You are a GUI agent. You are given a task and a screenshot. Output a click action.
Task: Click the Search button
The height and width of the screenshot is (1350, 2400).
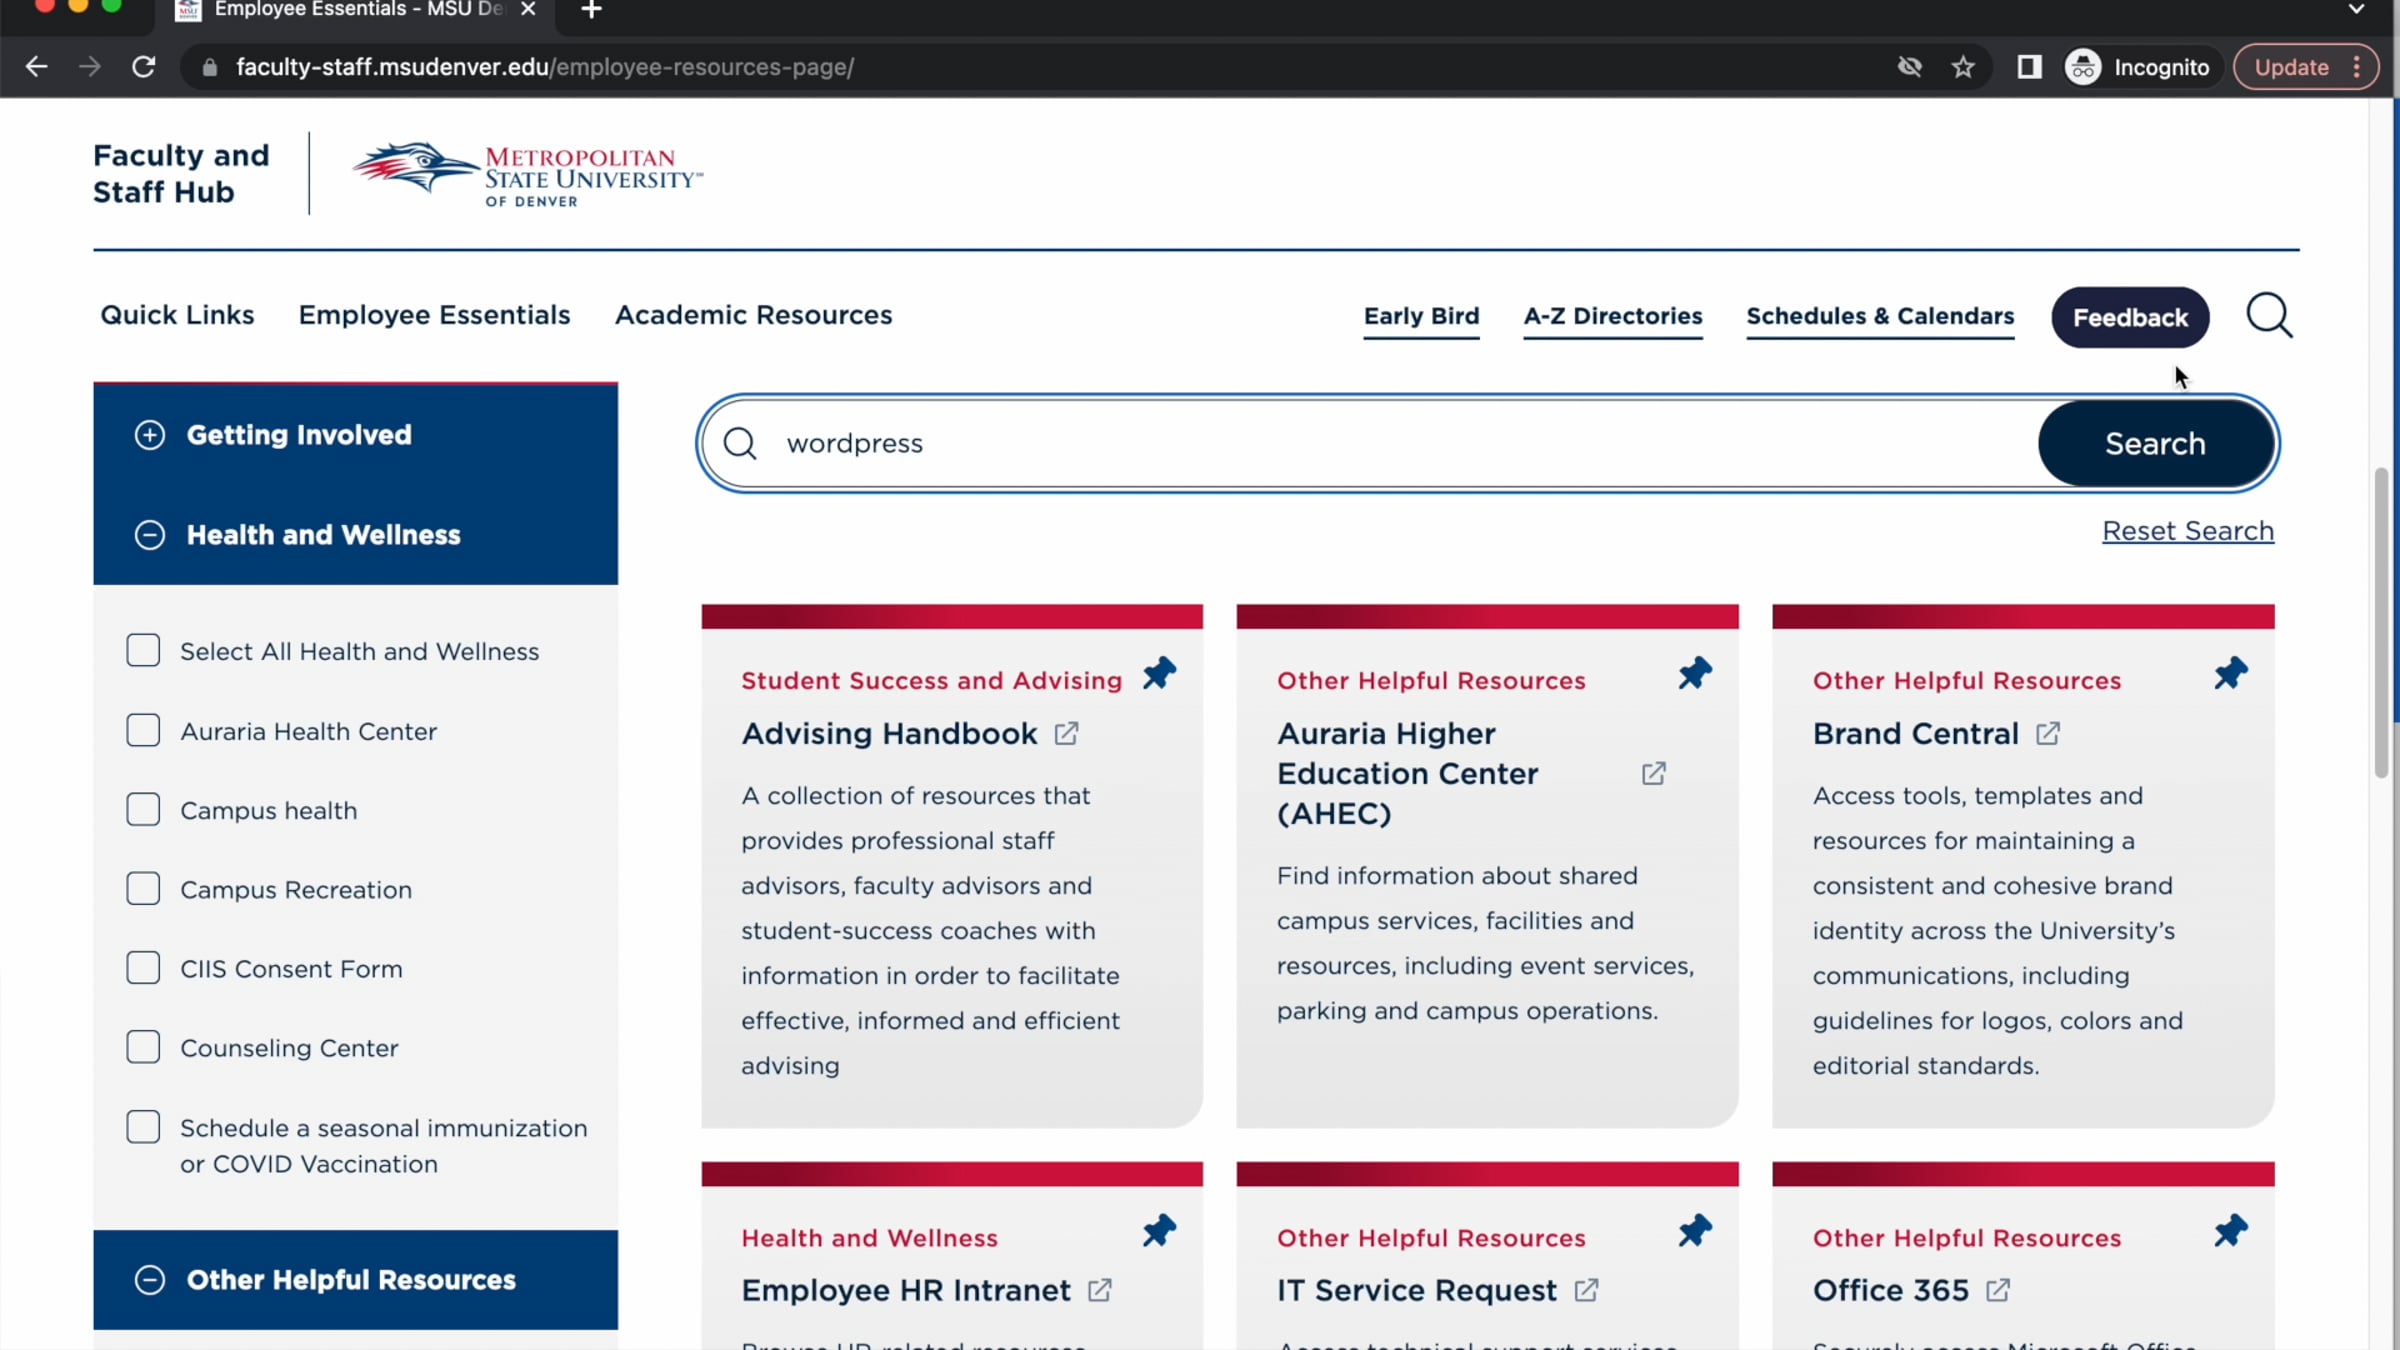pos(2155,443)
